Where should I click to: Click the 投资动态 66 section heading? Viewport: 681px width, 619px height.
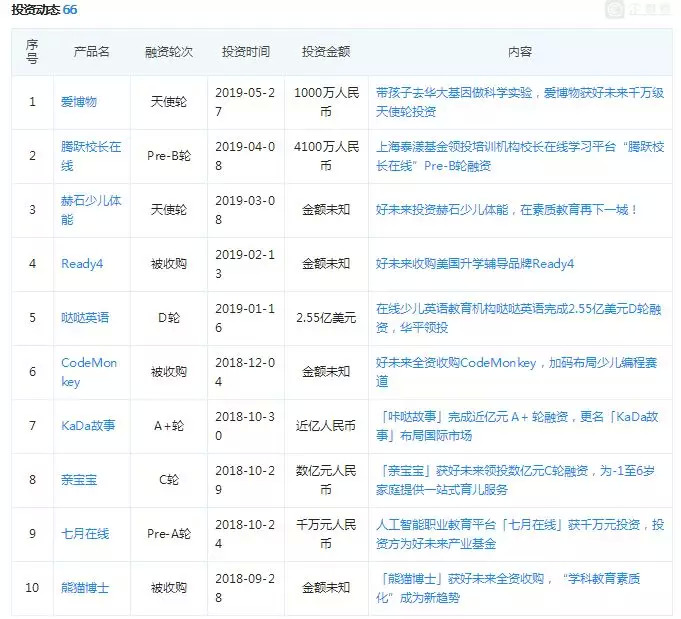[x=44, y=10]
